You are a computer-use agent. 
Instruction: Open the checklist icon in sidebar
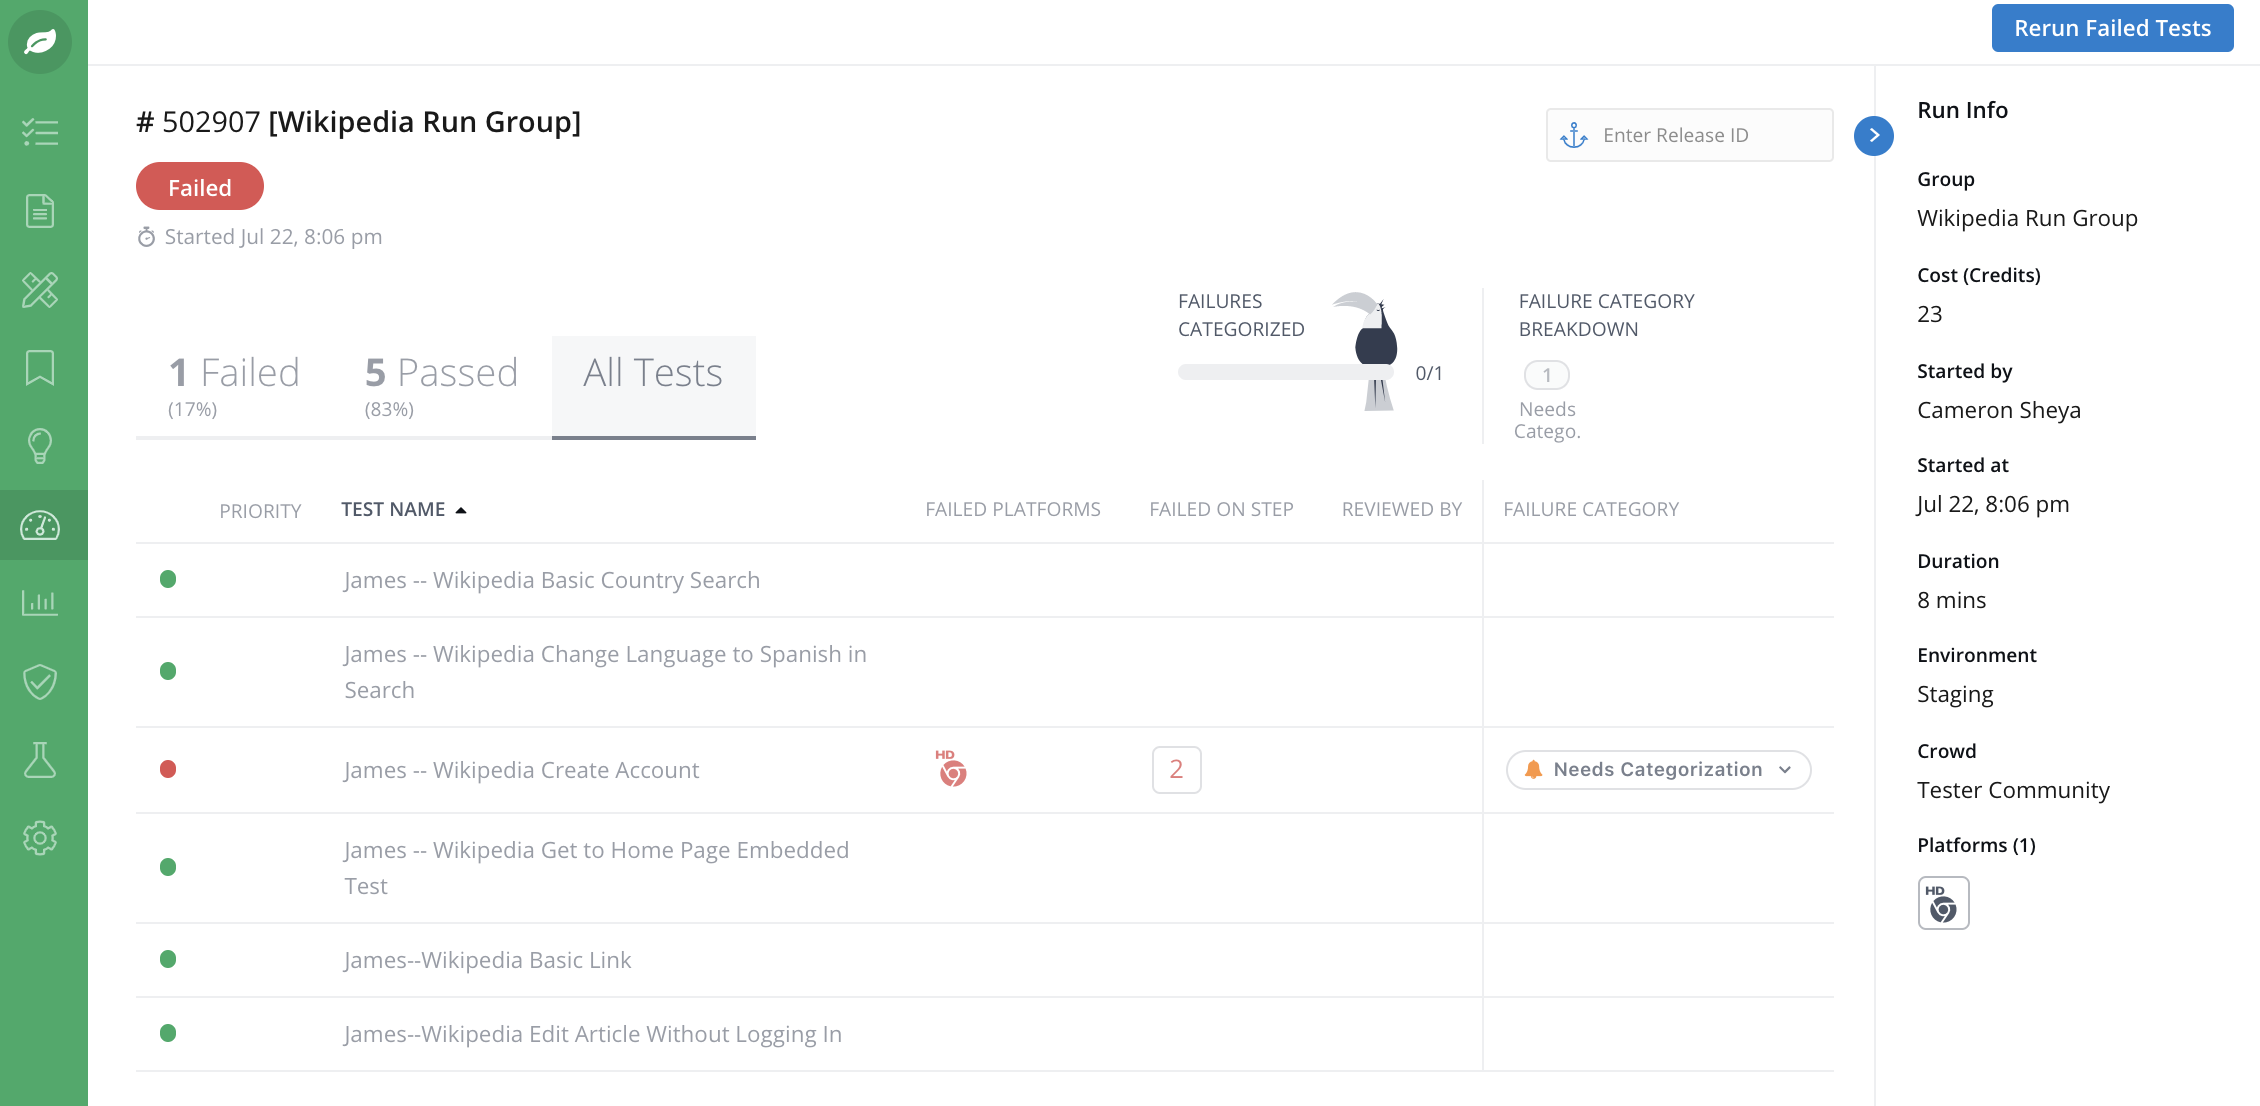[40, 132]
